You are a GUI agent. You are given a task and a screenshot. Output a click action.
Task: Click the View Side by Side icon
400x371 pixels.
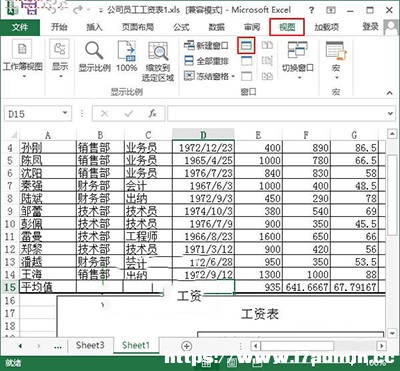(267, 45)
